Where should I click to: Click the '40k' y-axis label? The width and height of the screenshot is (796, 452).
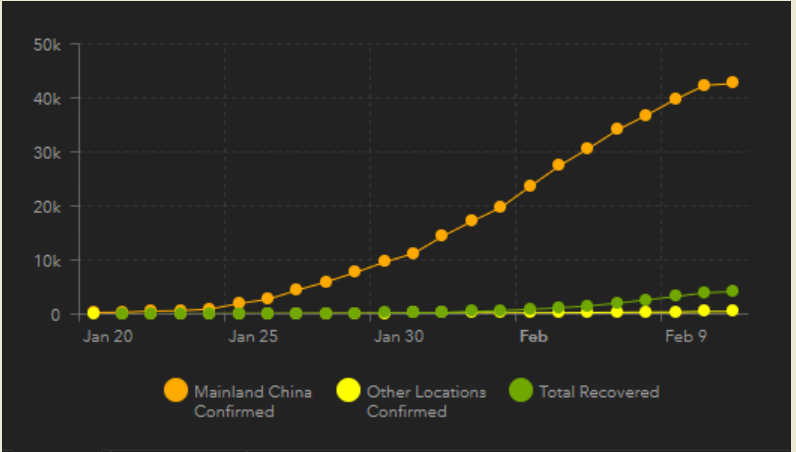coord(47,99)
